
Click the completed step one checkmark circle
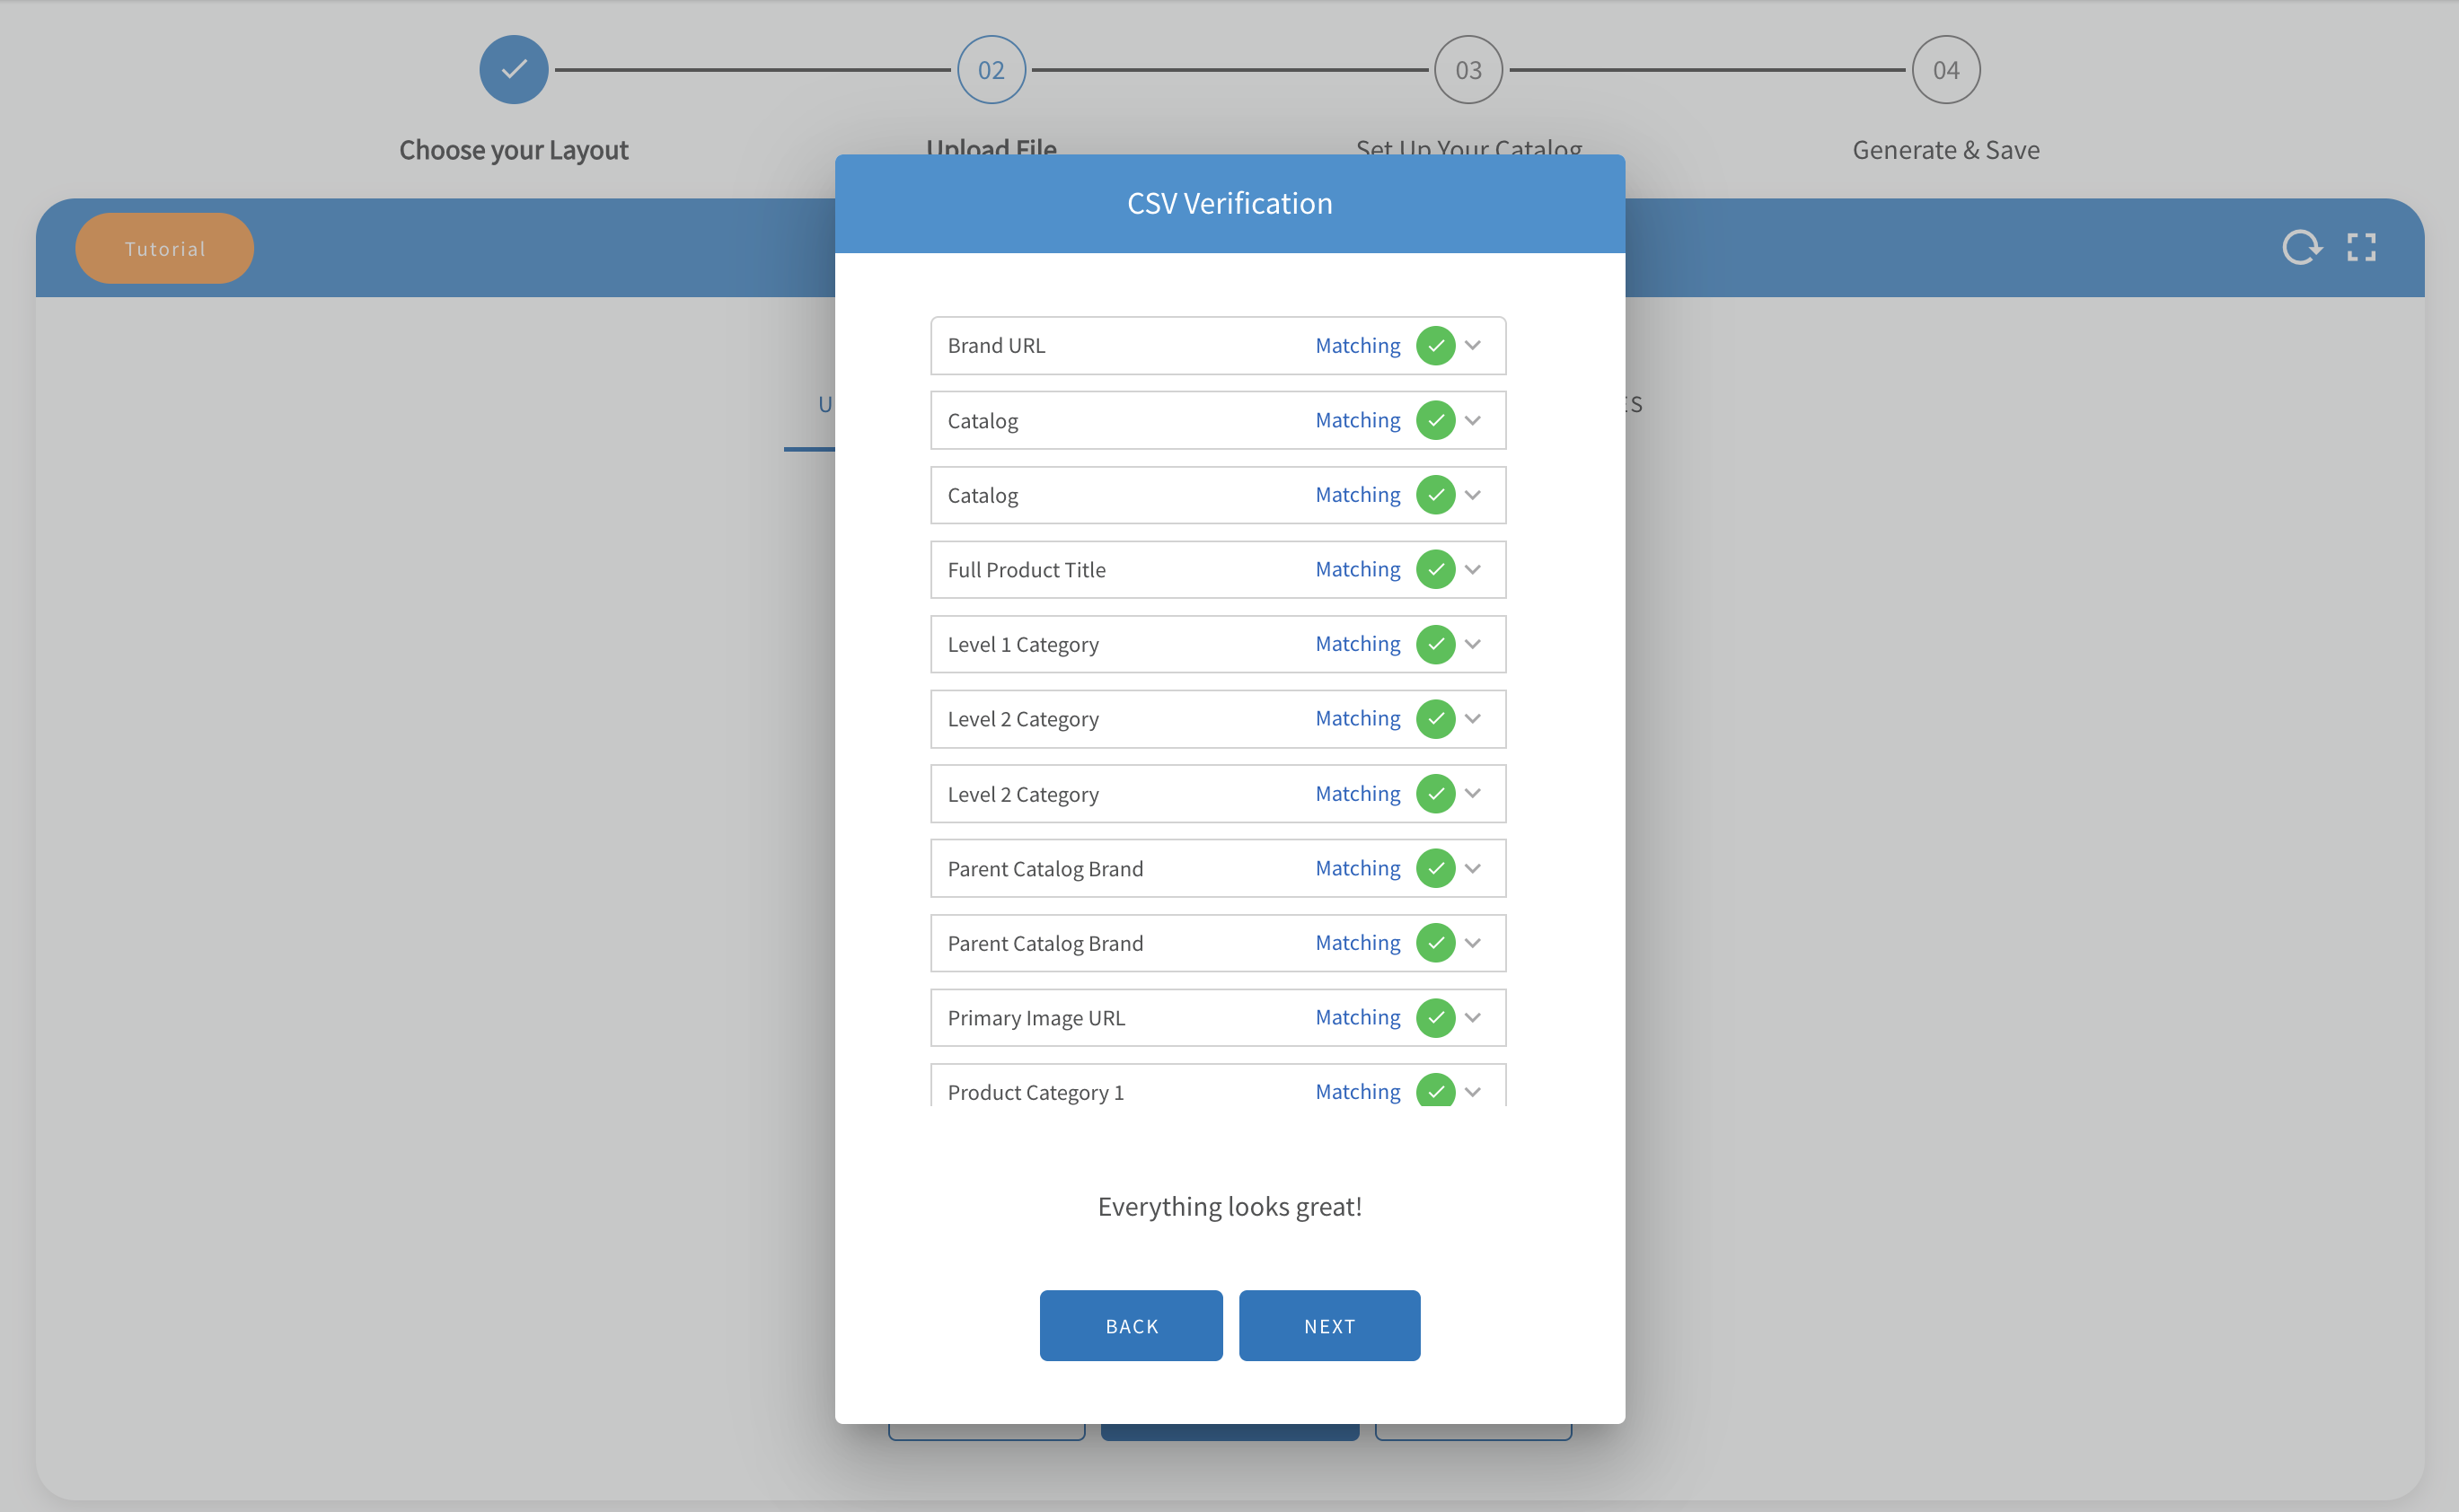tap(513, 70)
